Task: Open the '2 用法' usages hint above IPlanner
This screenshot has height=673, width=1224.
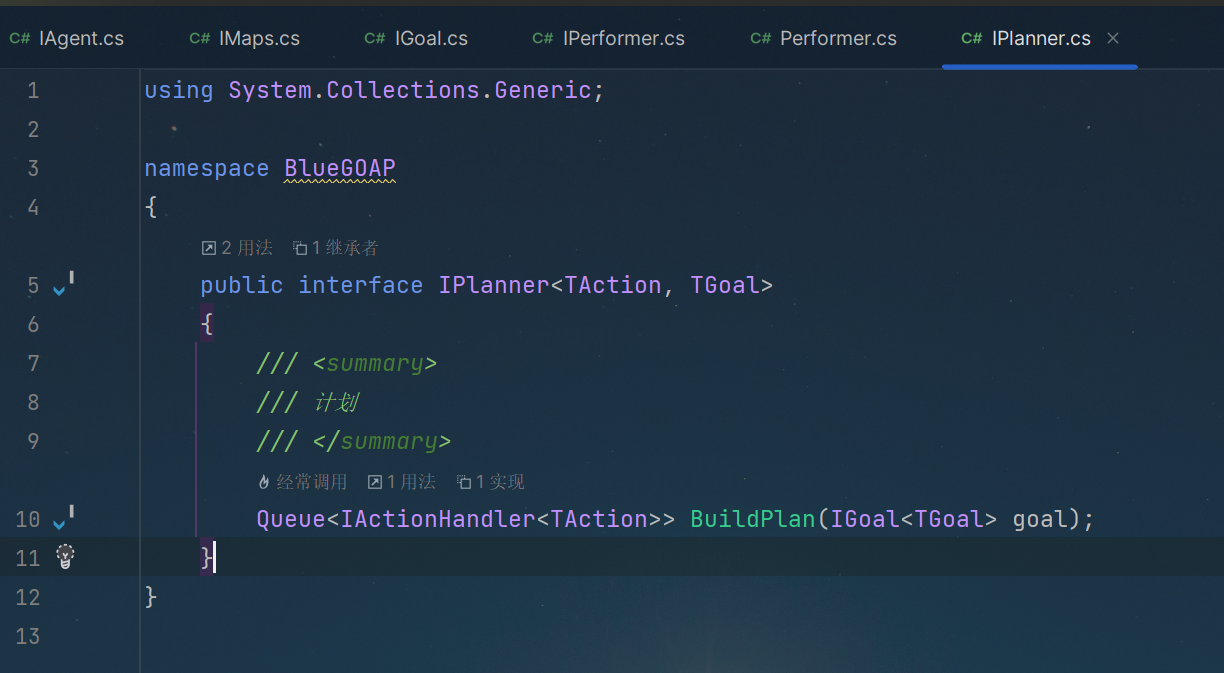Action: (x=237, y=248)
